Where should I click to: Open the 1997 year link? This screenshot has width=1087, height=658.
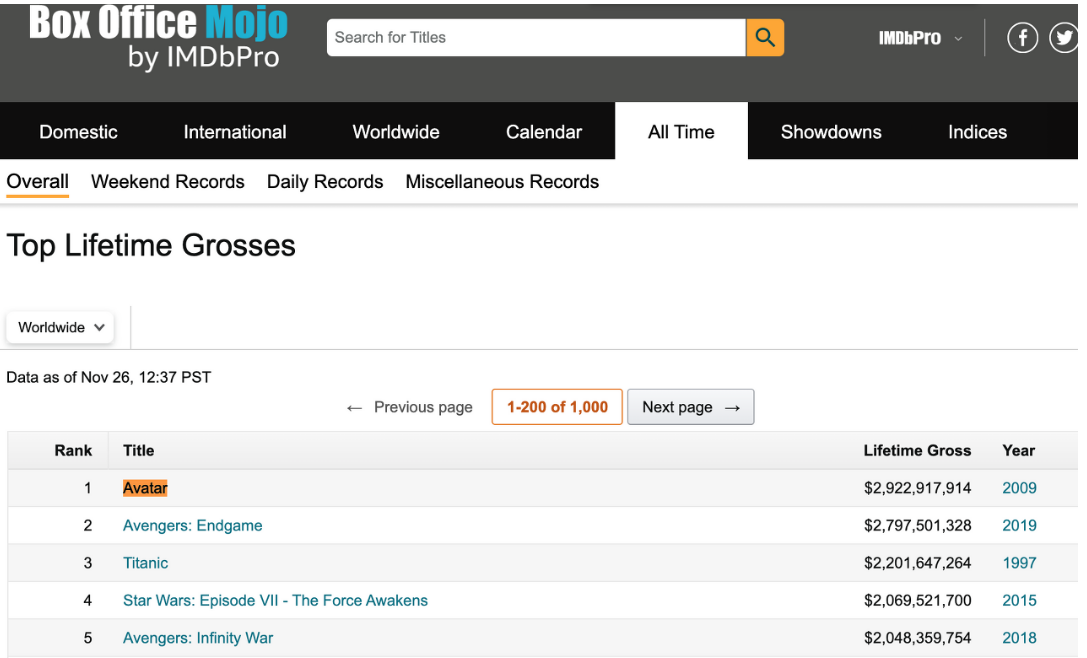pos(1019,563)
